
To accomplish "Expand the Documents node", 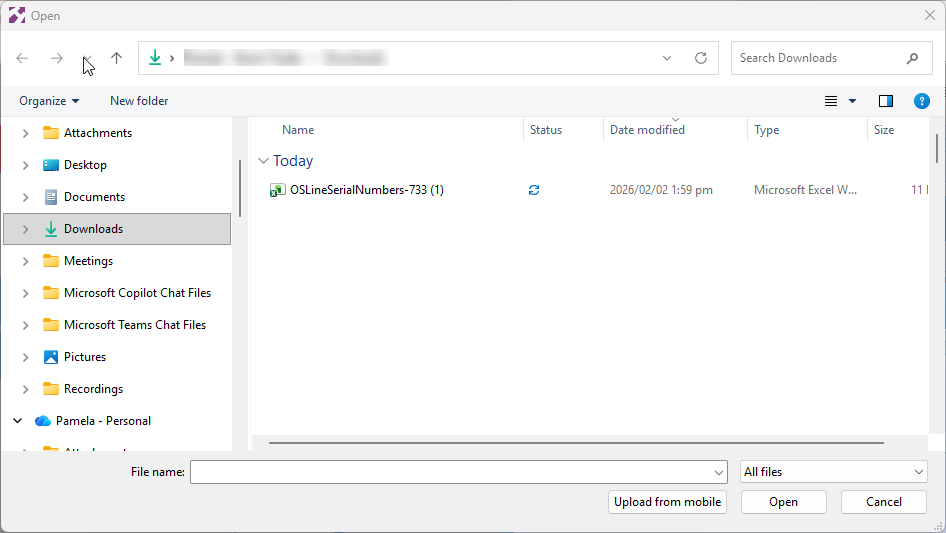I will click(25, 197).
